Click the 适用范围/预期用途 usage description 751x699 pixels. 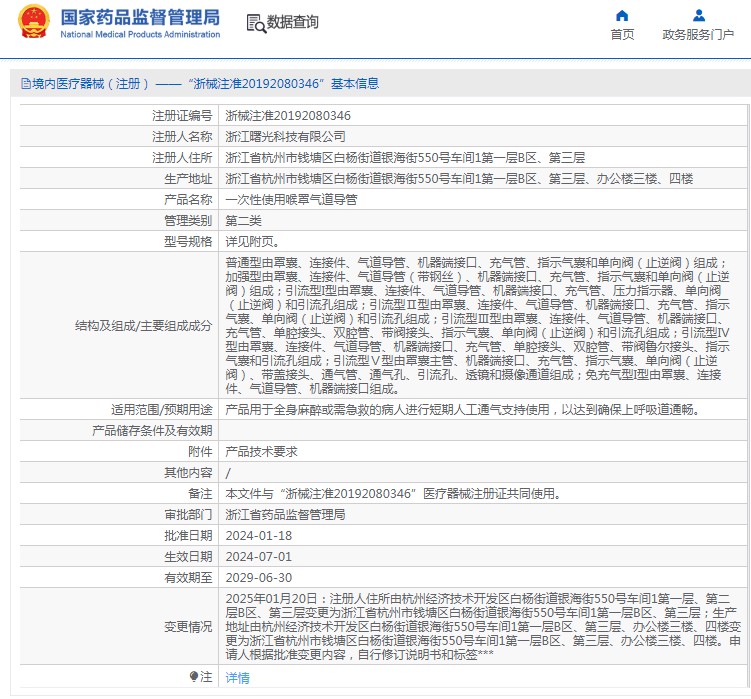point(465,410)
